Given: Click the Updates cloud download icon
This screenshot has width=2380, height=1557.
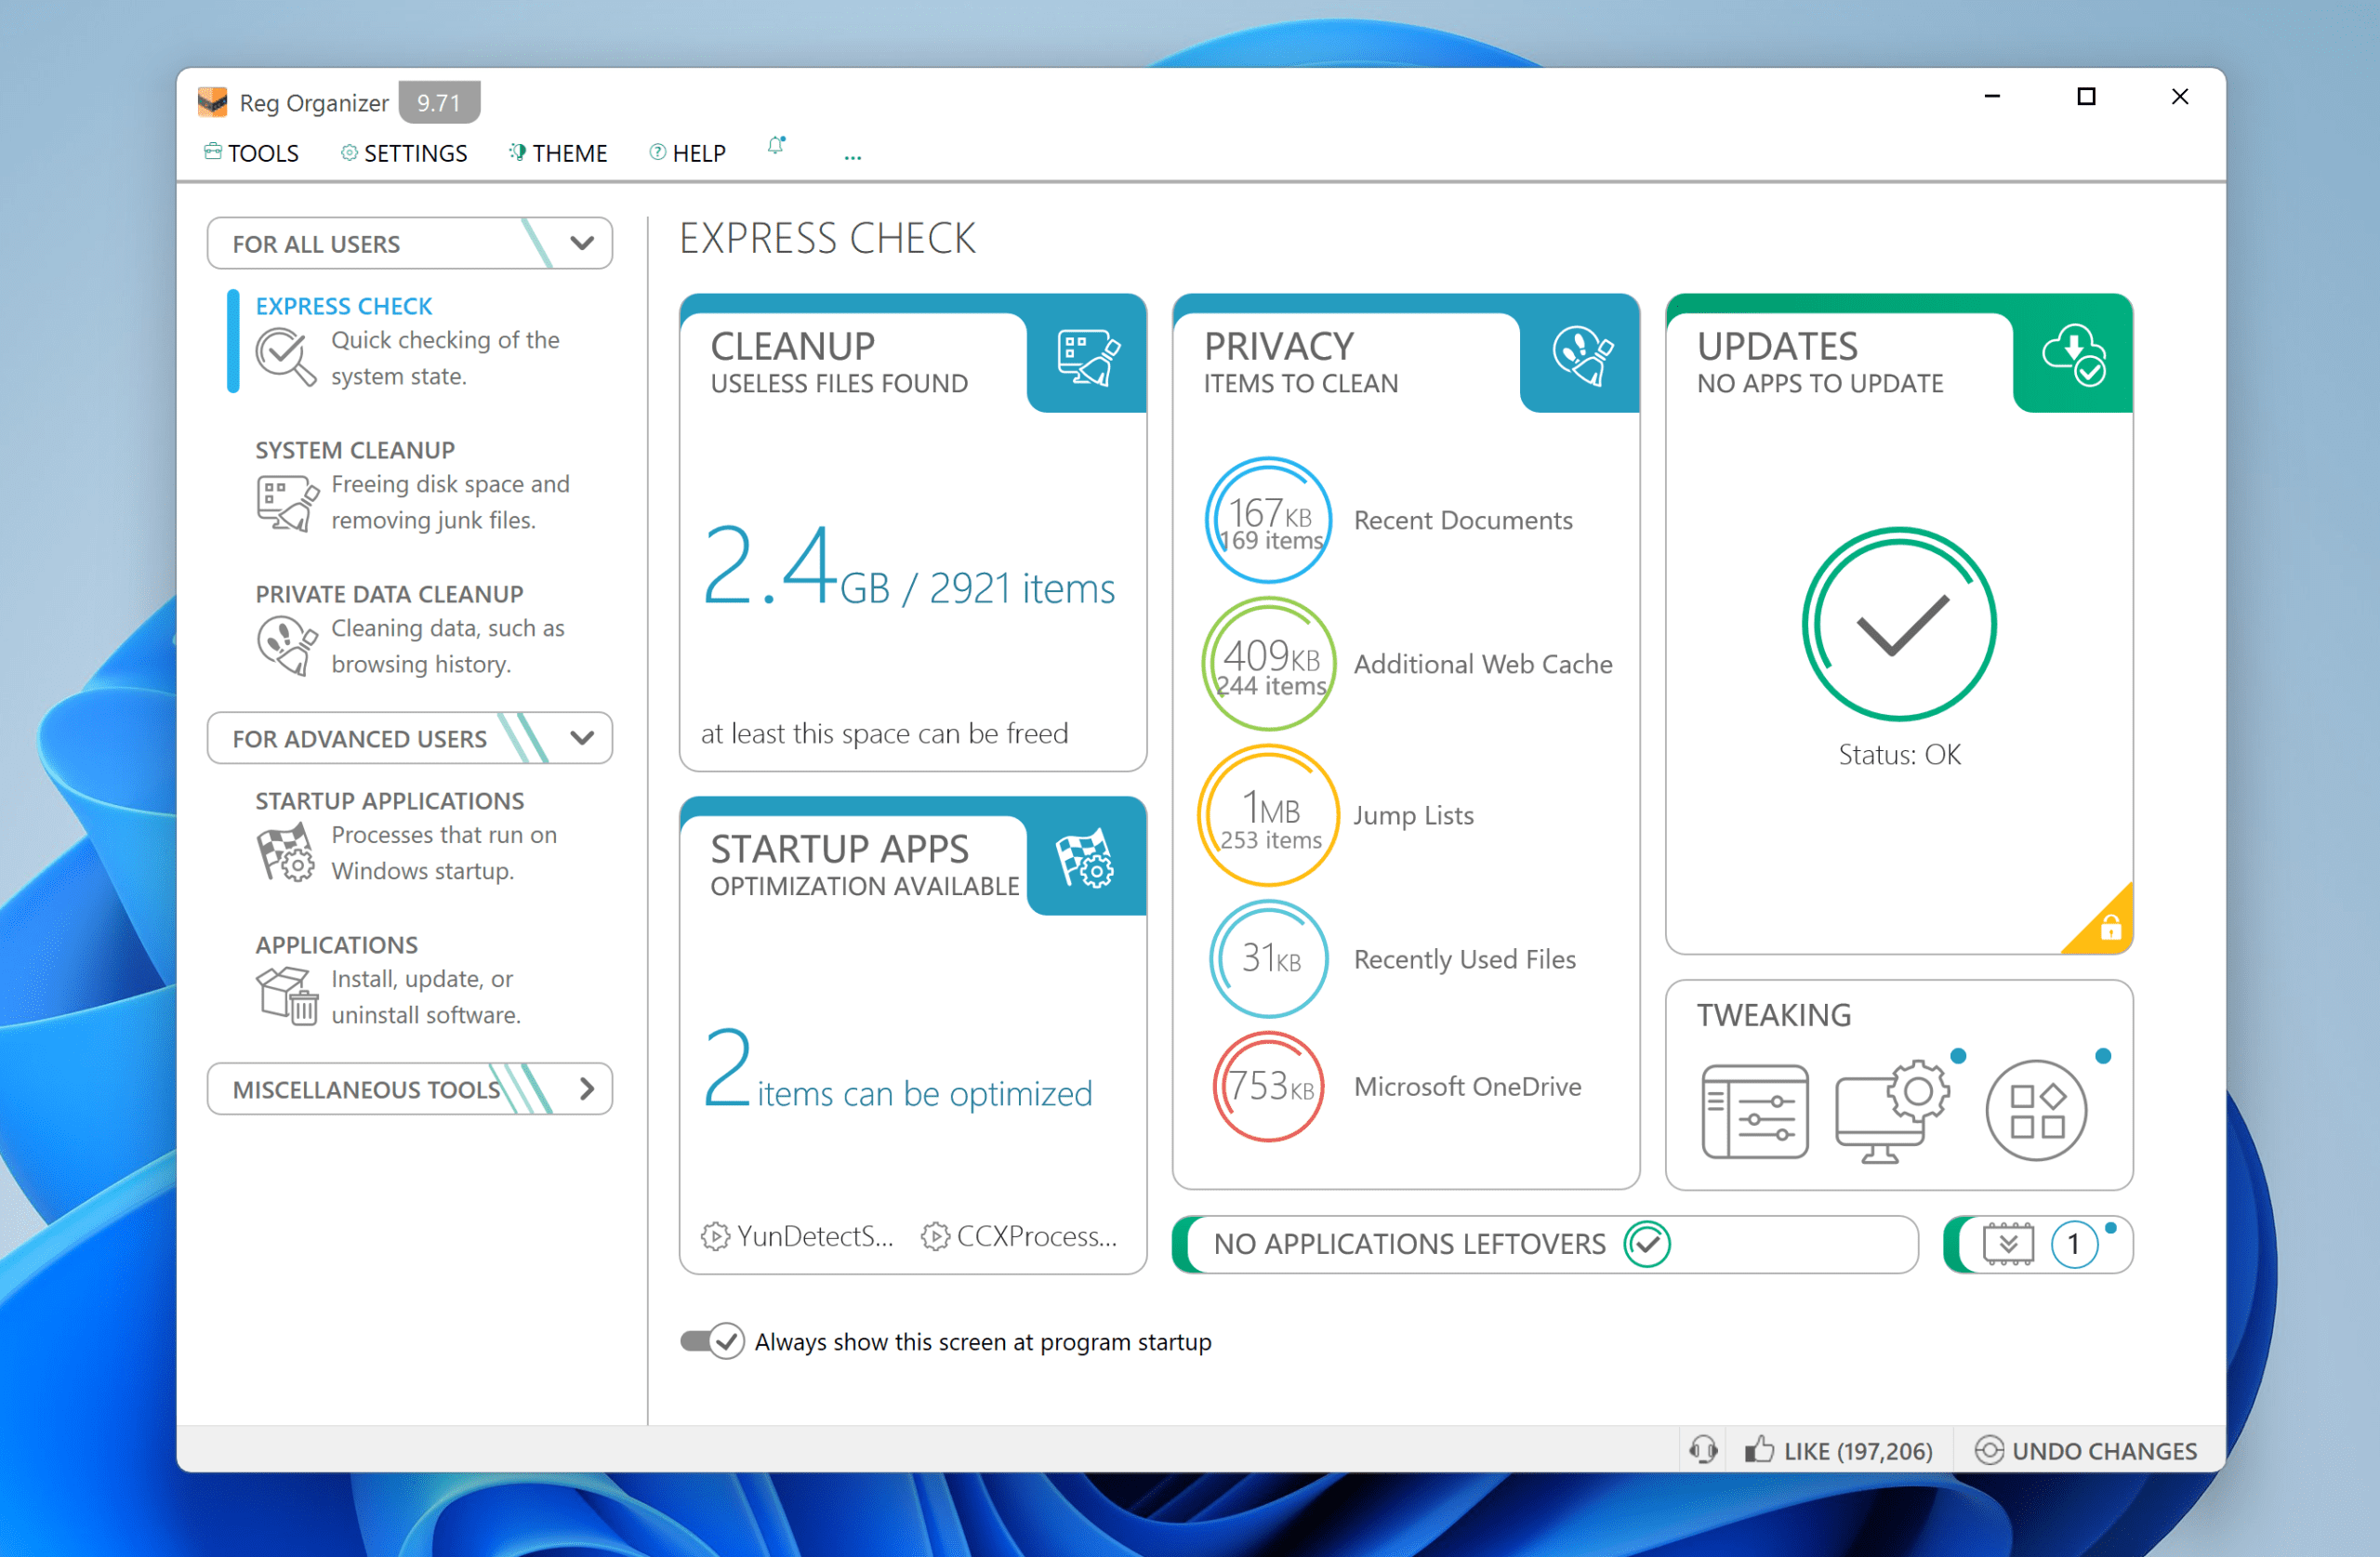Looking at the screenshot, I should (2074, 355).
